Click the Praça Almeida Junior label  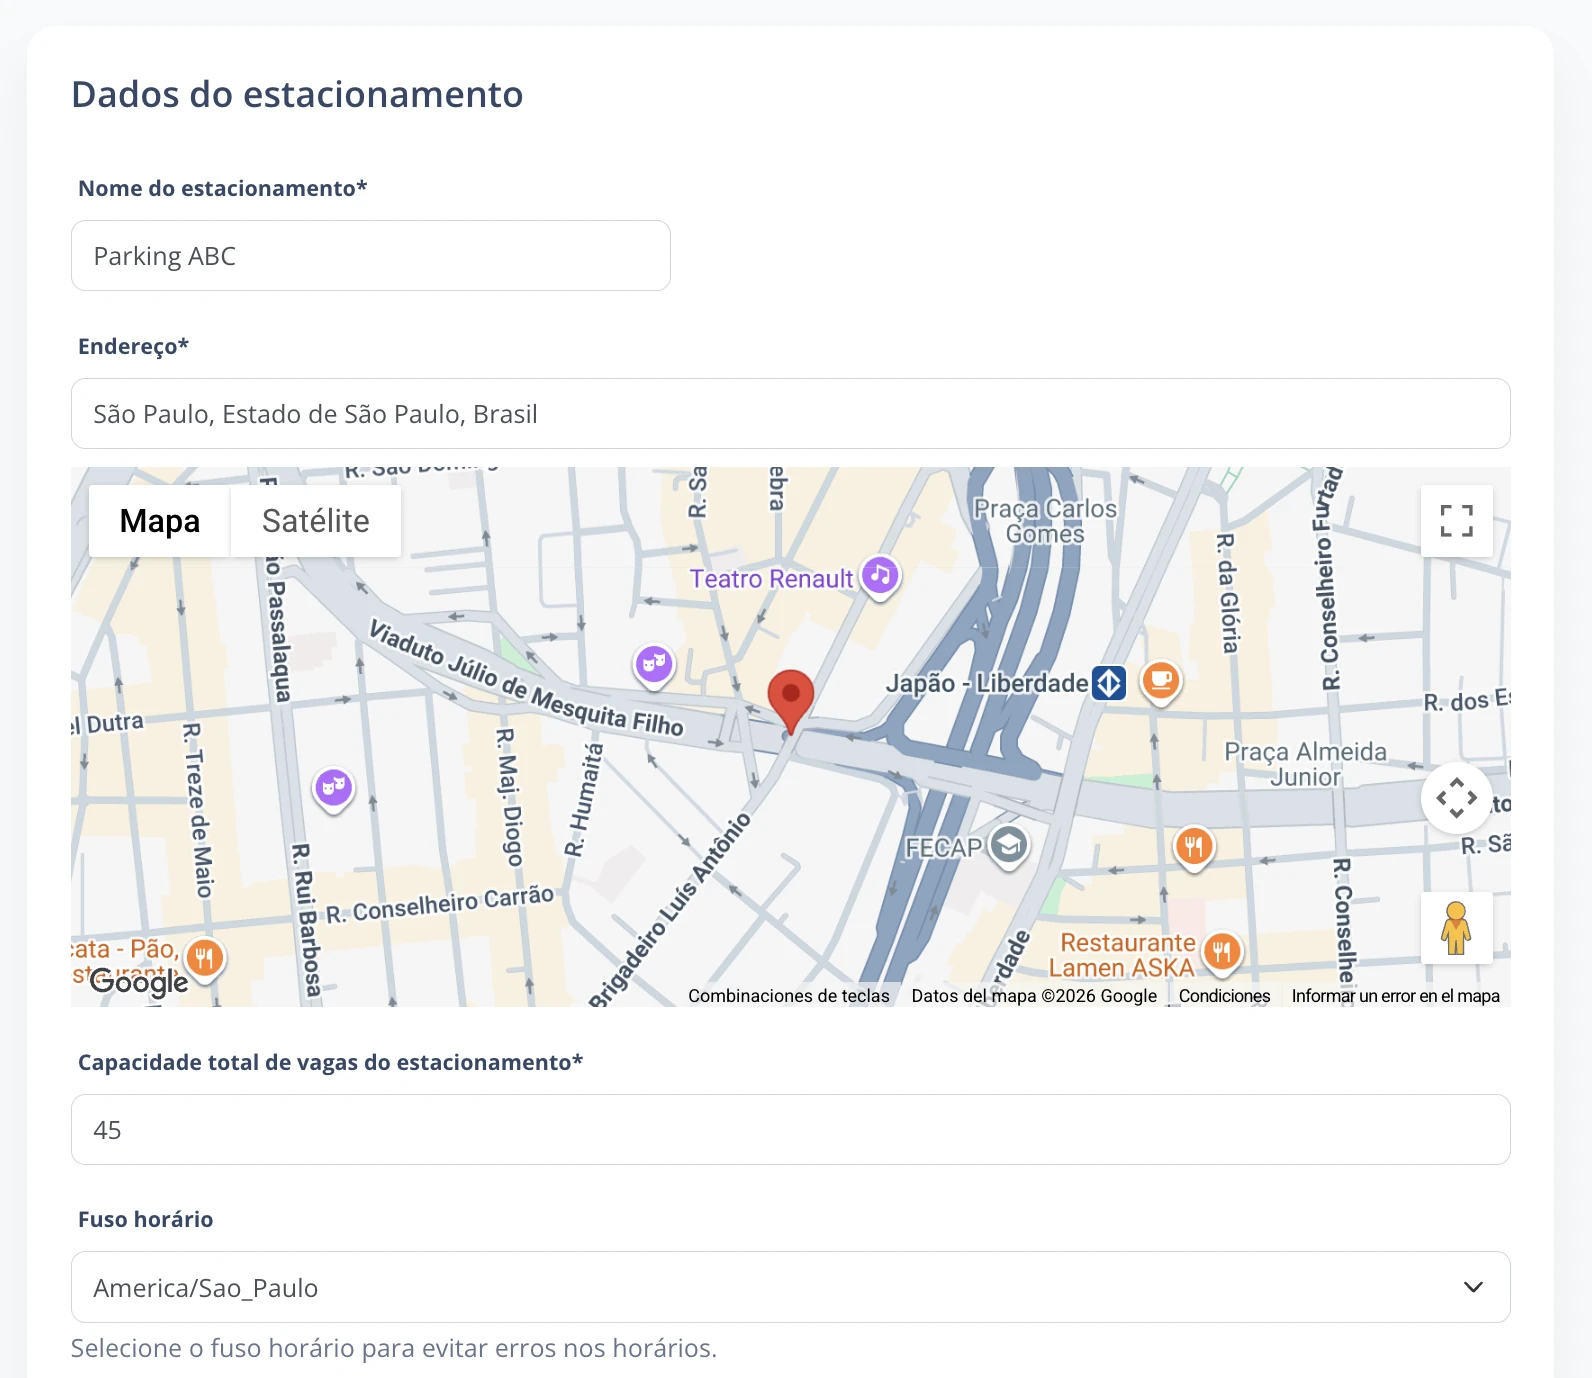click(x=1305, y=764)
